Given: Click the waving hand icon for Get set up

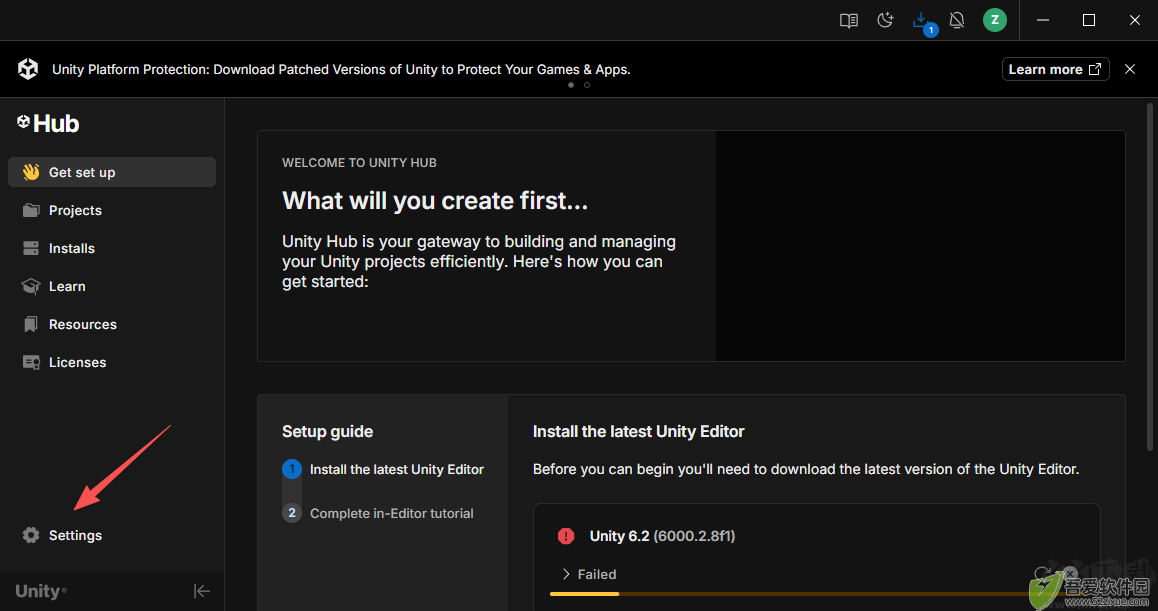Looking at the screenshot, I should [x=30, y=172].
